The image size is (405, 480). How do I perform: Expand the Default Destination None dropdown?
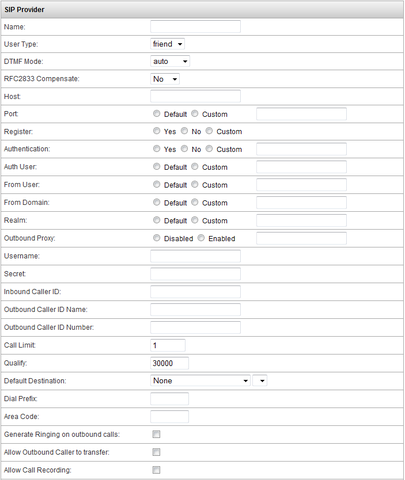pyautogui.click(x=200, y=381)
